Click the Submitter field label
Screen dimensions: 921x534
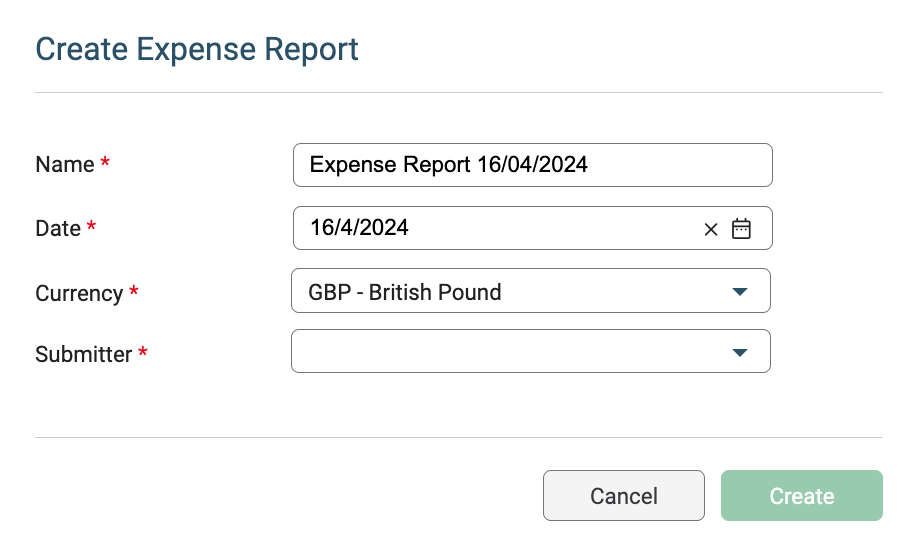[x=84, y=354]
